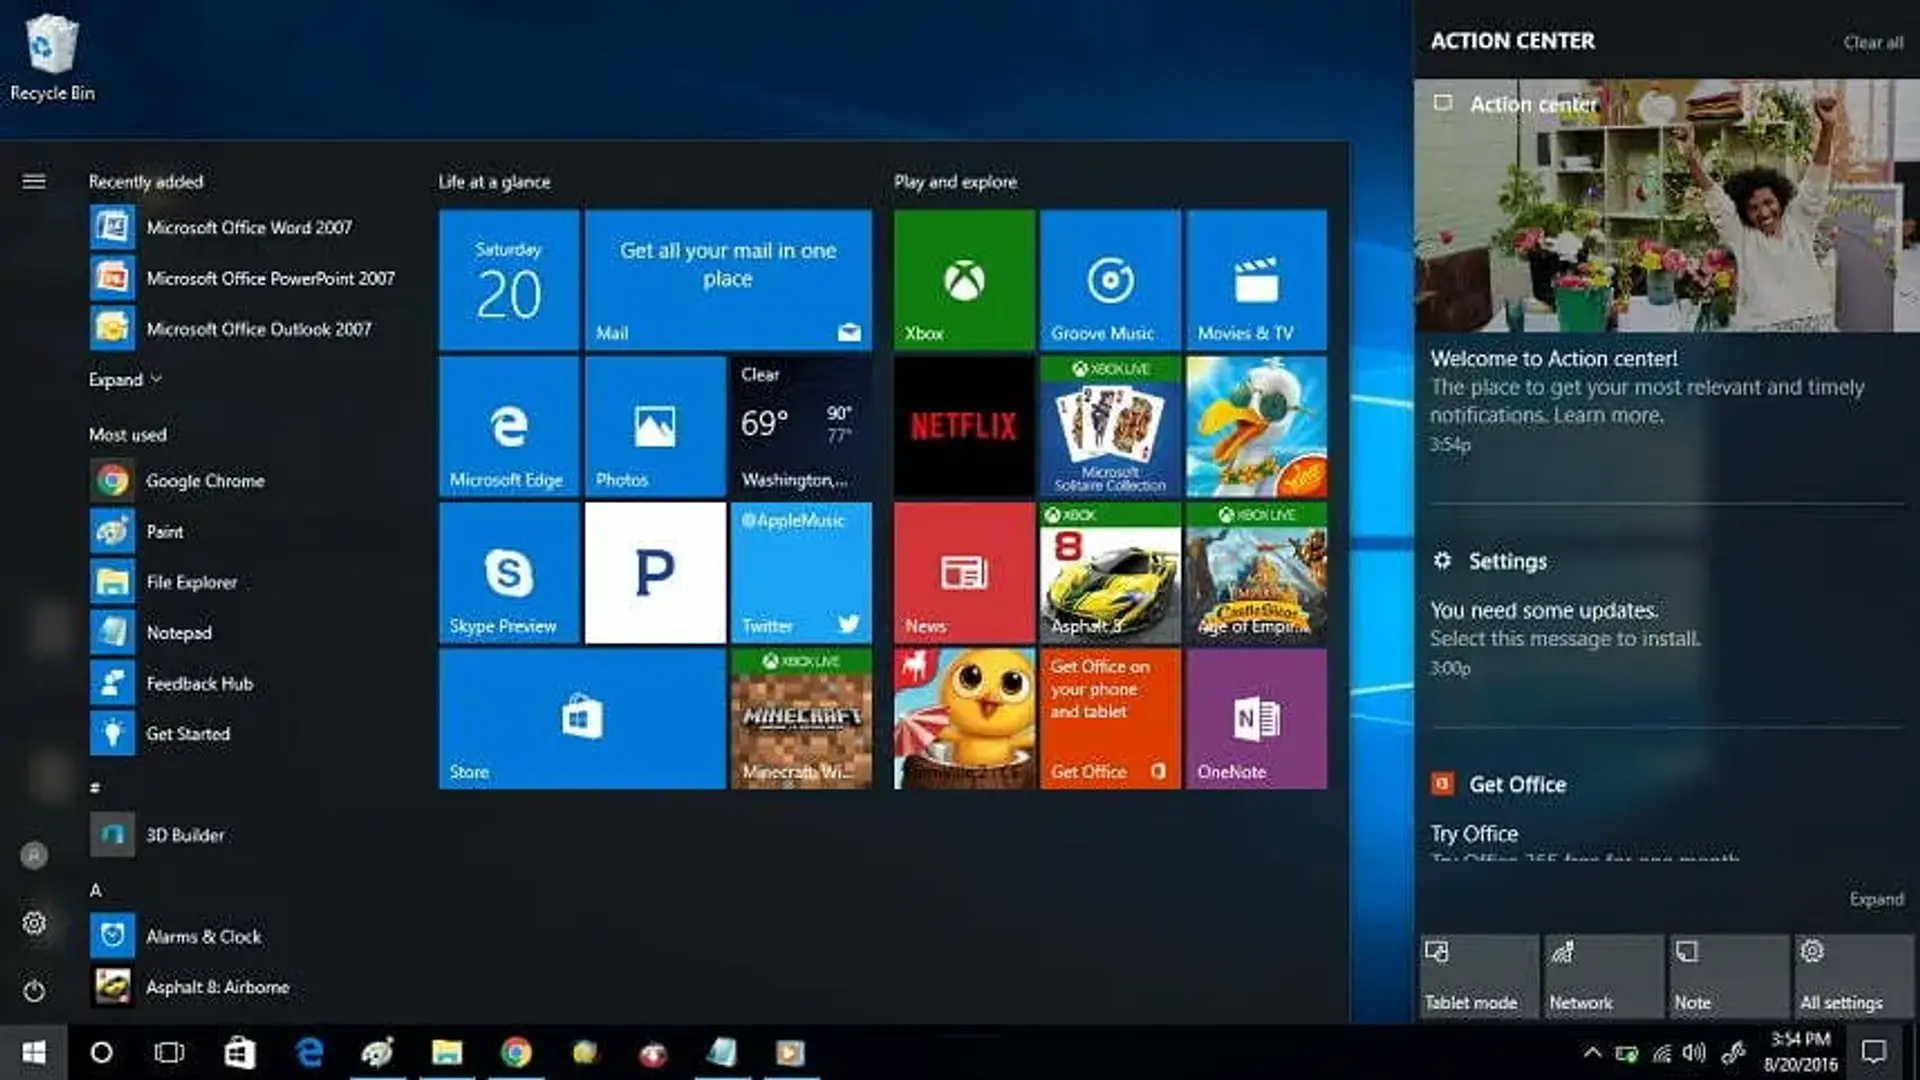Open the white P app tile
This screenshot has width=1920, height=1080.
[655, 572]
